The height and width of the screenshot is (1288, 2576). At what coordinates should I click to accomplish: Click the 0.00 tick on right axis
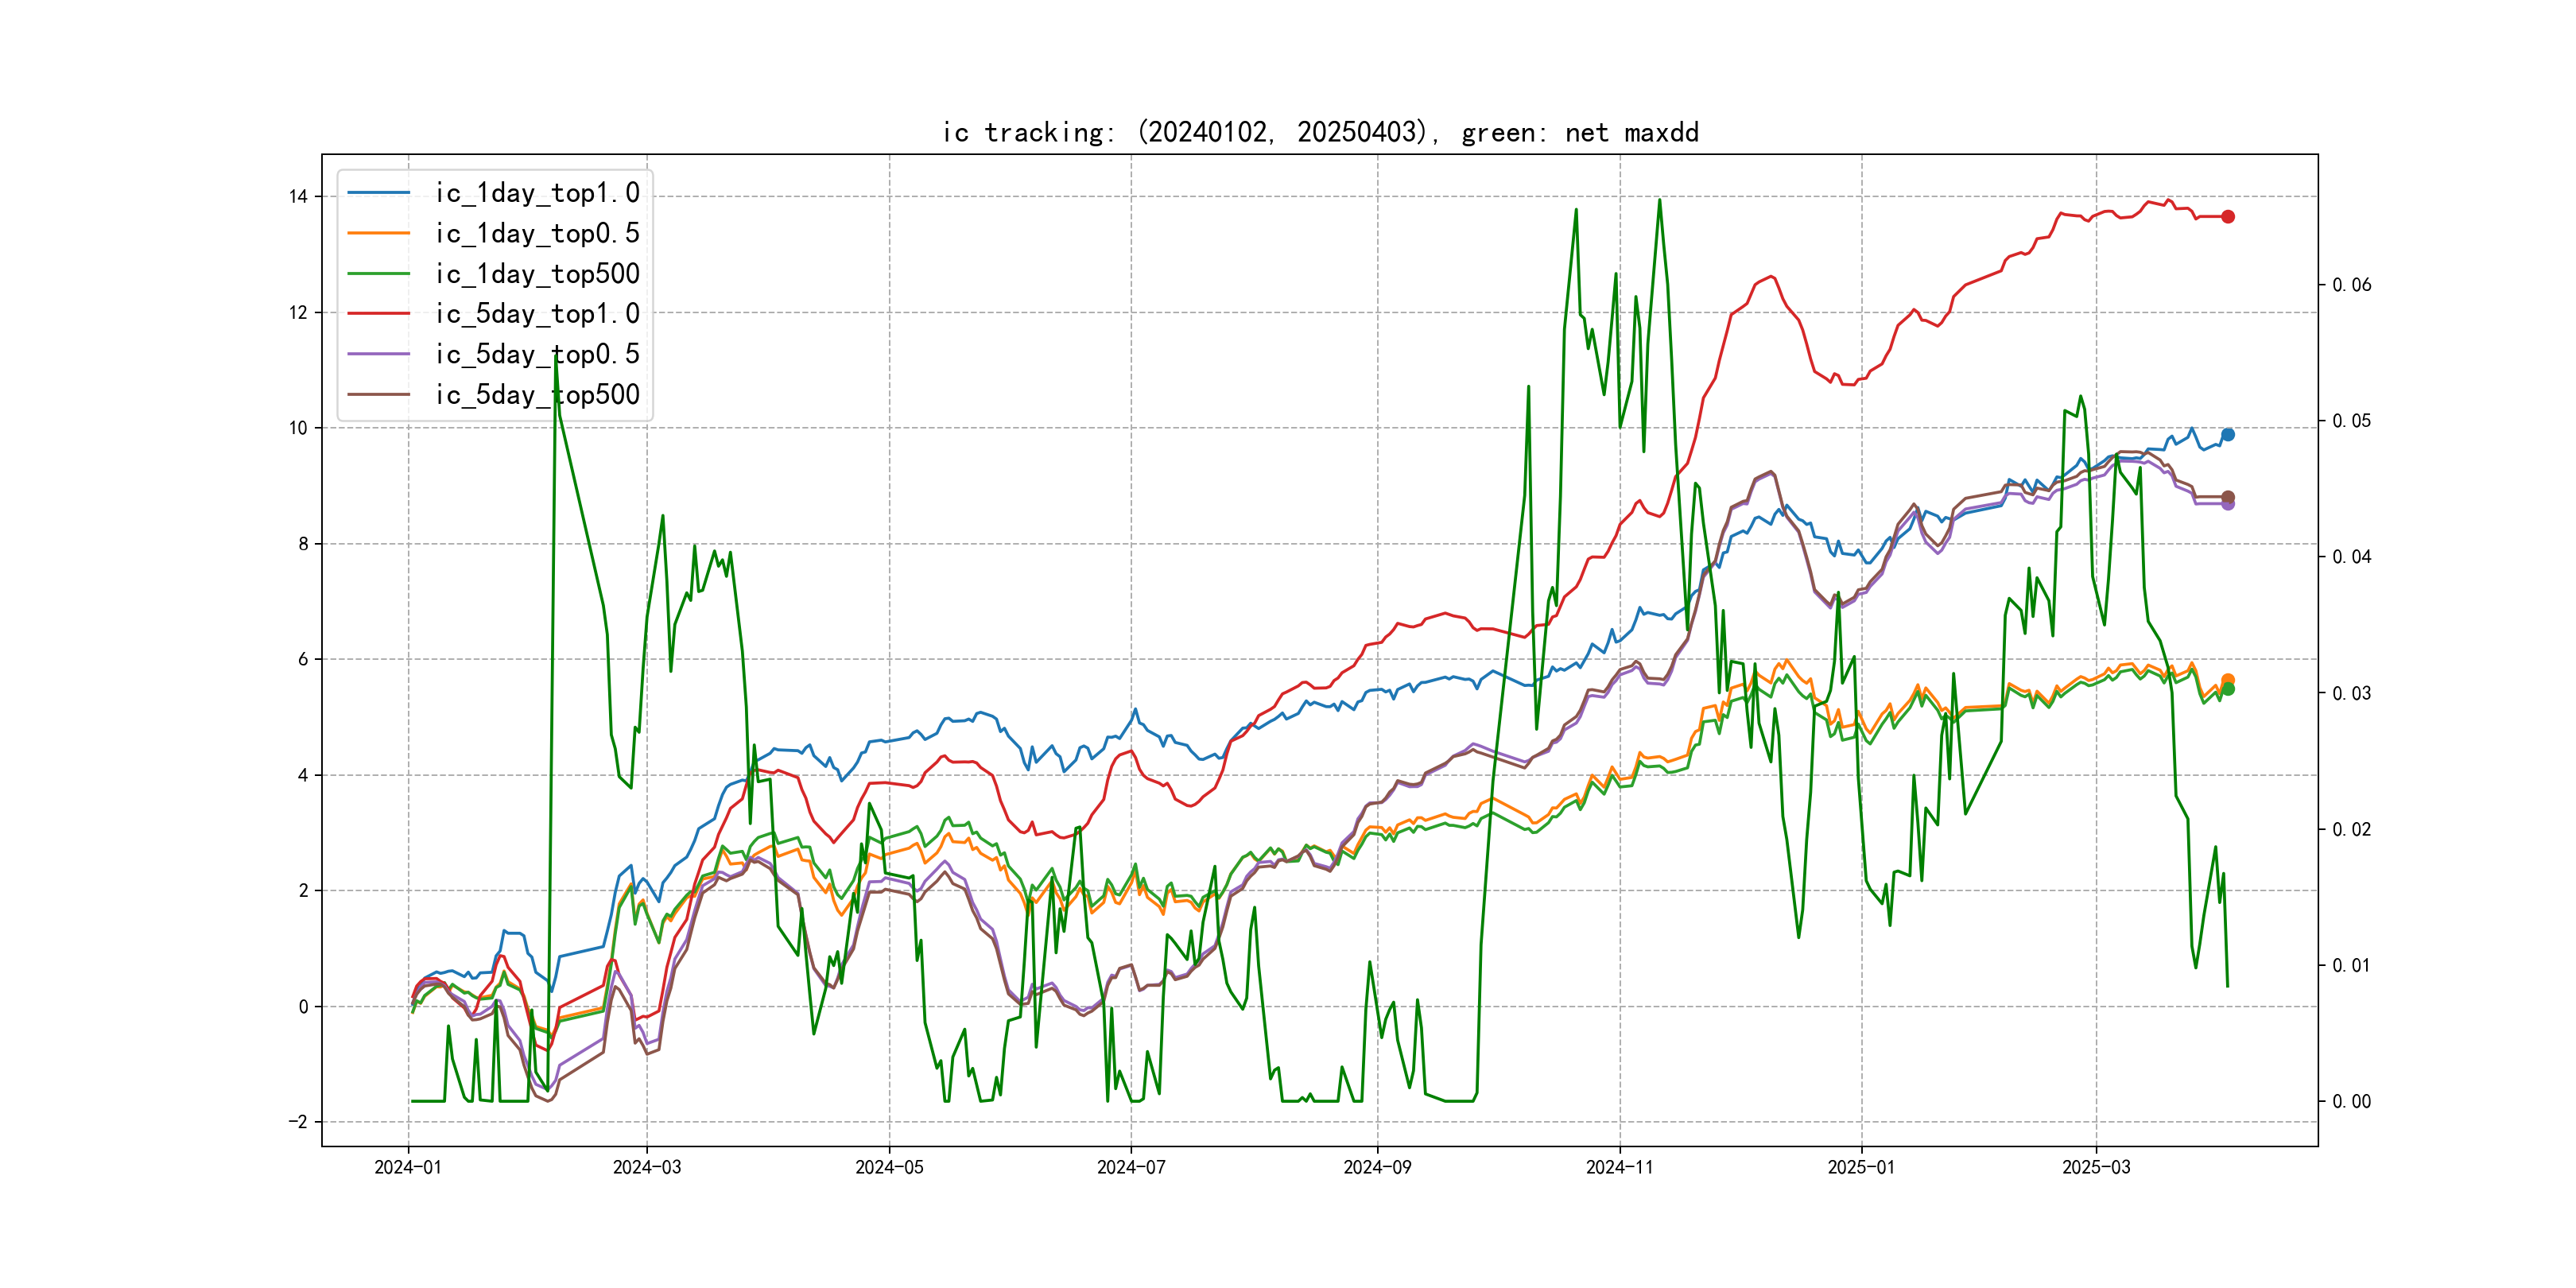pyautogui.click(x=2351, y=1102)
